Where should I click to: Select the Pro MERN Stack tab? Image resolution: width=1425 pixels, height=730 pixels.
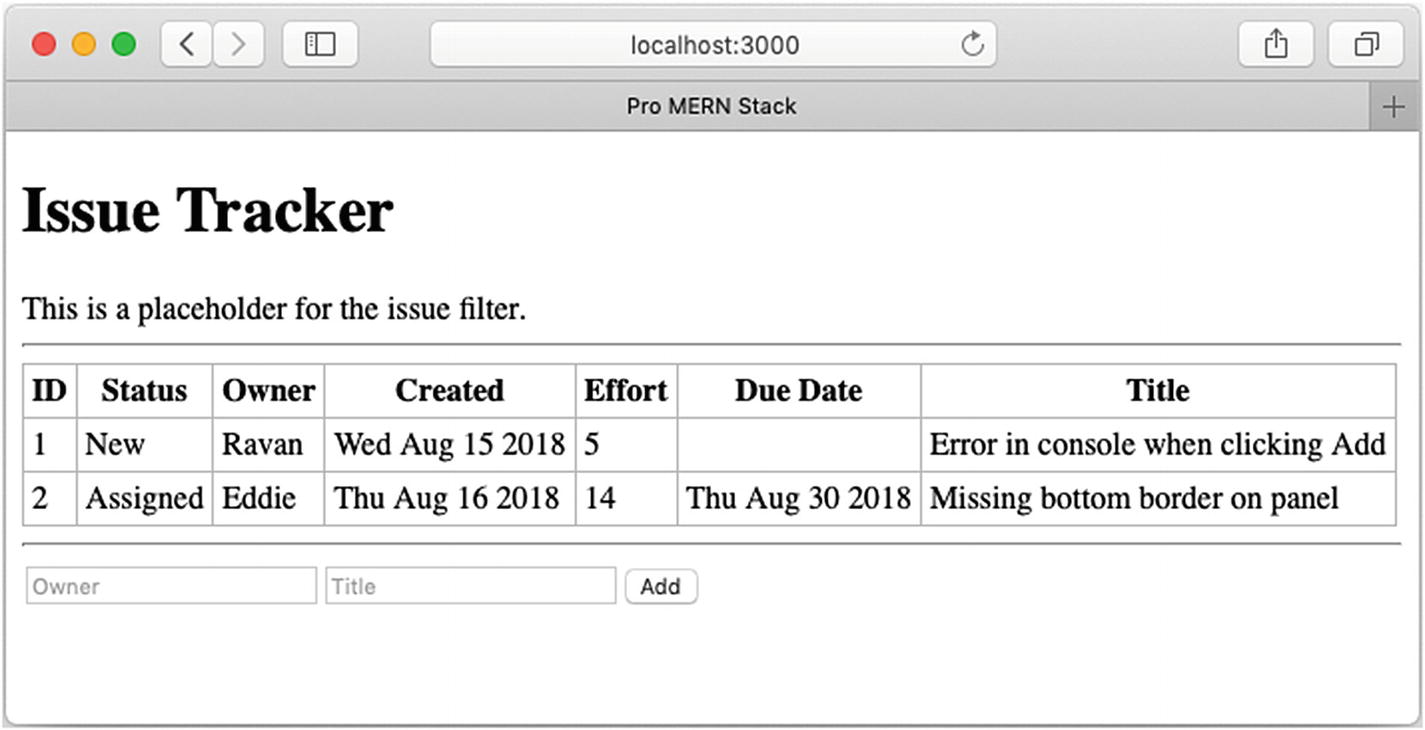pyautogui.click(x=711, y=106)
